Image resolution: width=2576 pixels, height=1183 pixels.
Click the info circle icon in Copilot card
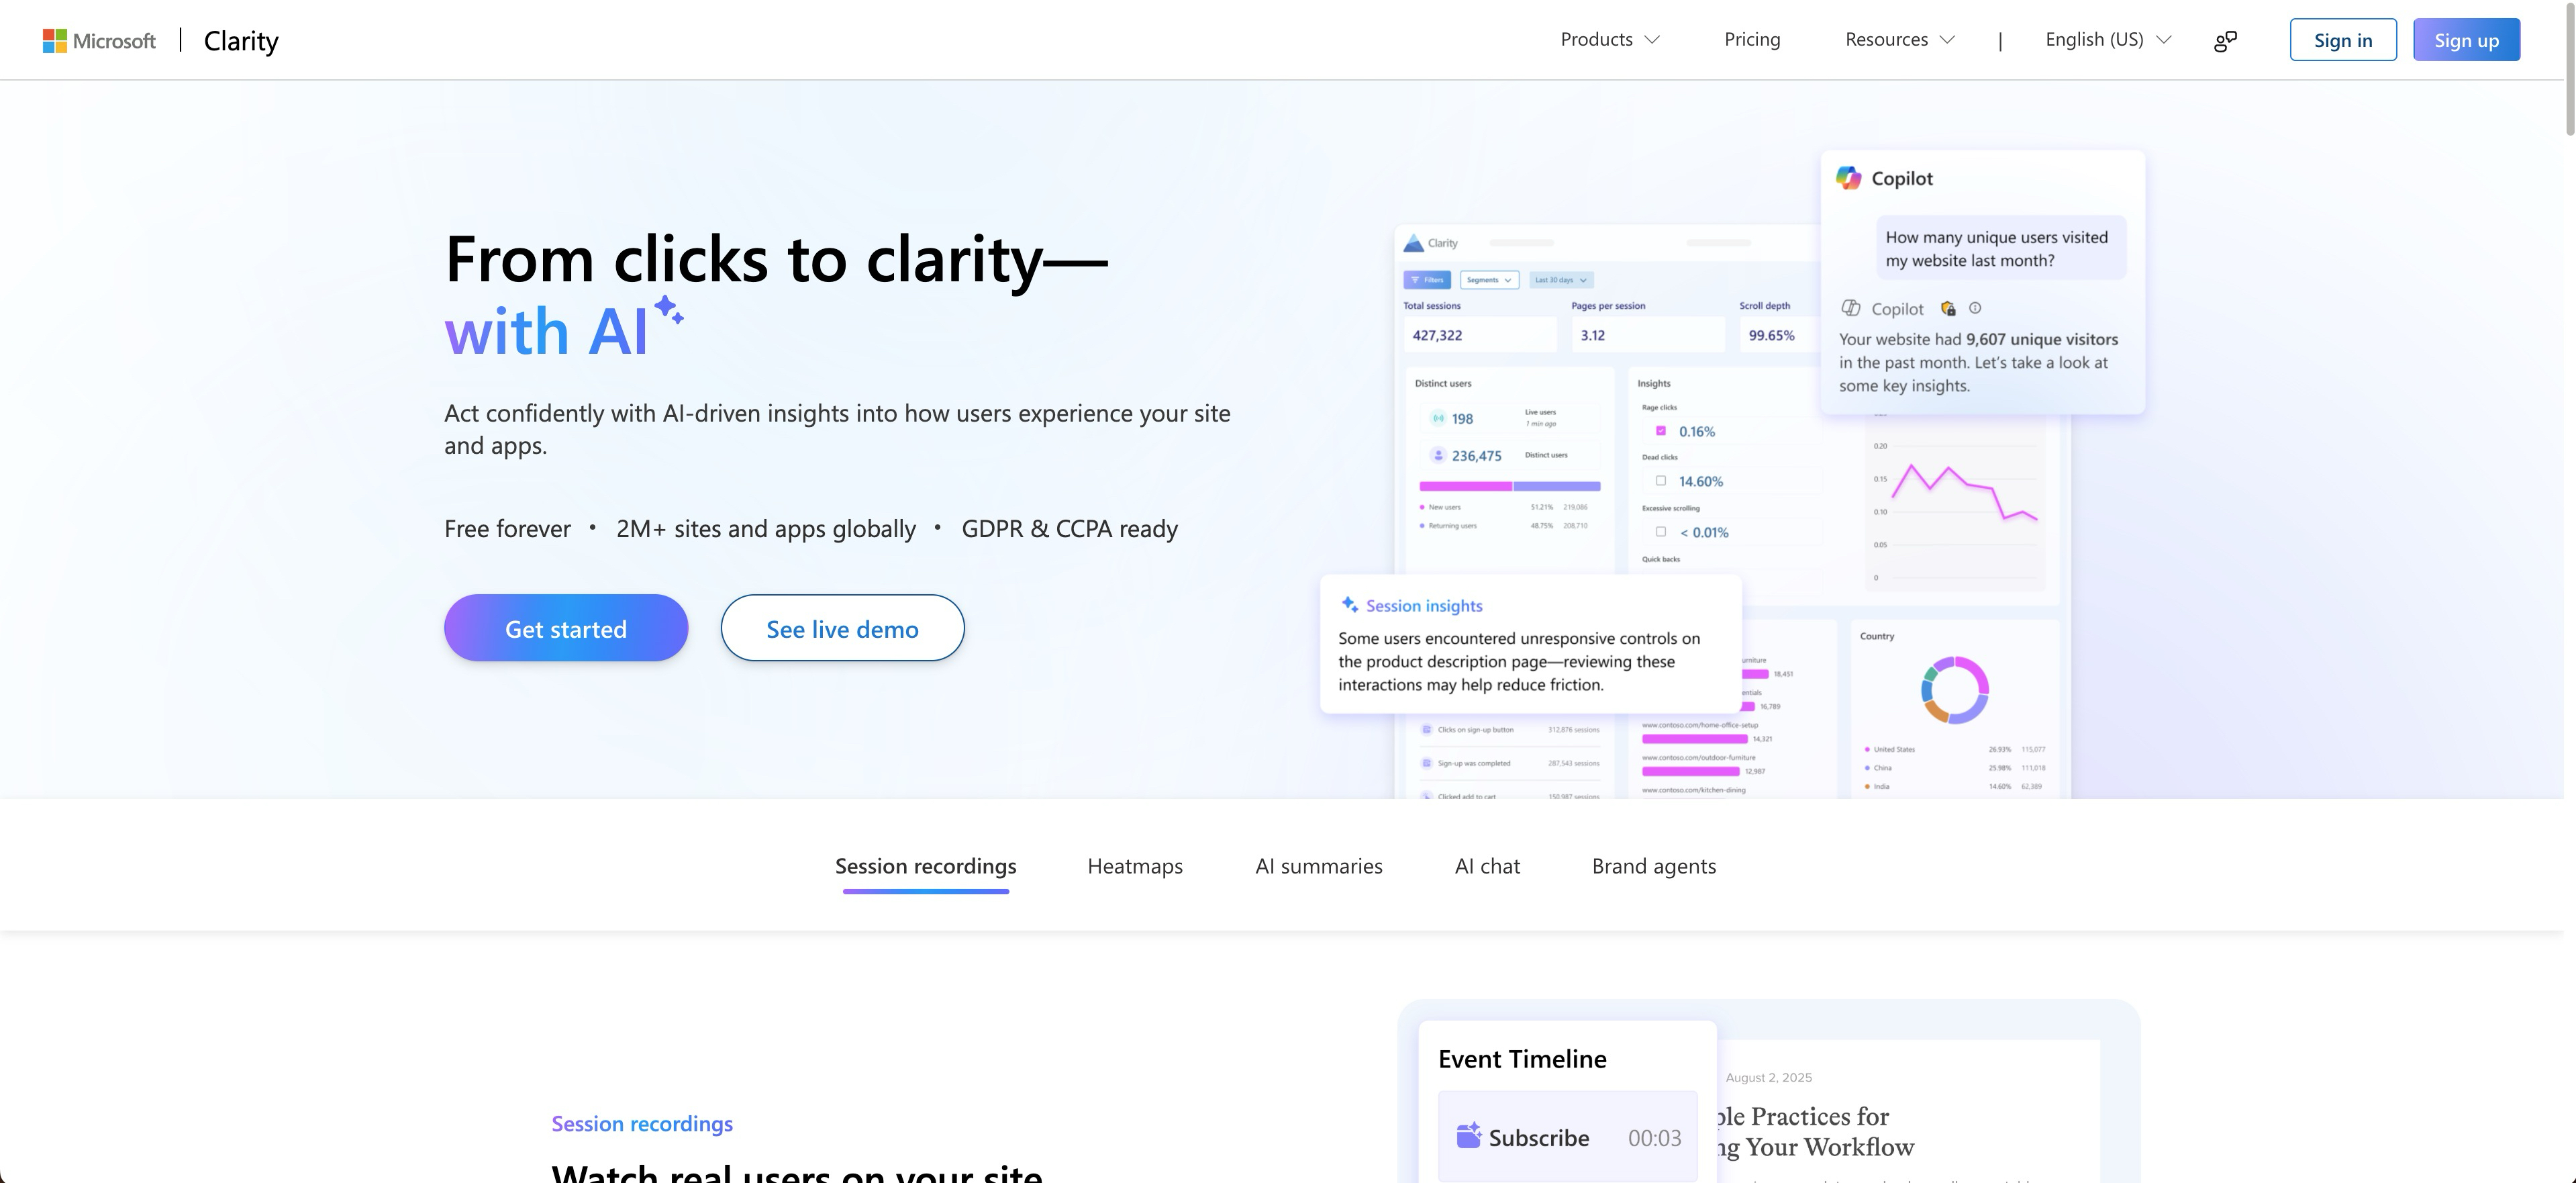tap(1975, 308)
